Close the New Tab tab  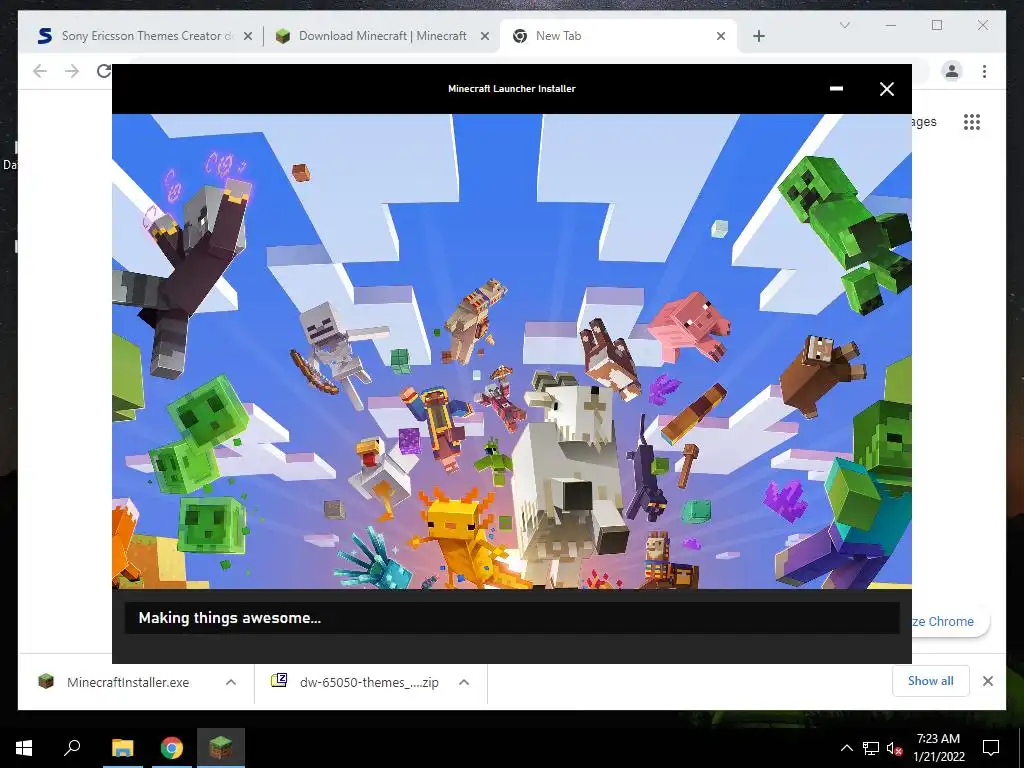pyautogui.click(x=721, y=37)
